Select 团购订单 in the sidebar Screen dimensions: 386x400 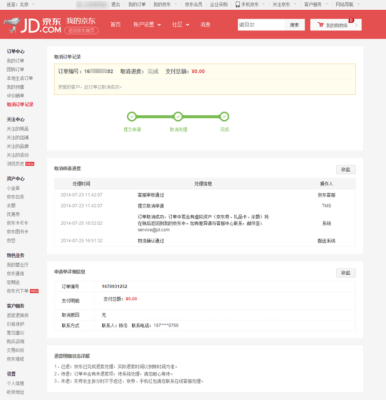pos(15,70)
